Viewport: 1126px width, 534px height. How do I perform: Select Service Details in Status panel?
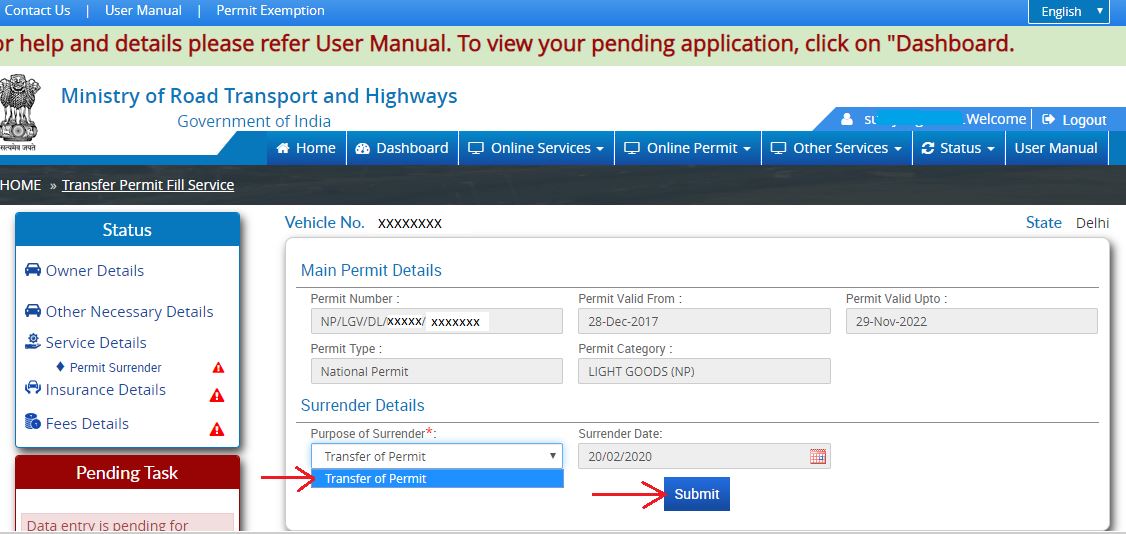(96, 342)
